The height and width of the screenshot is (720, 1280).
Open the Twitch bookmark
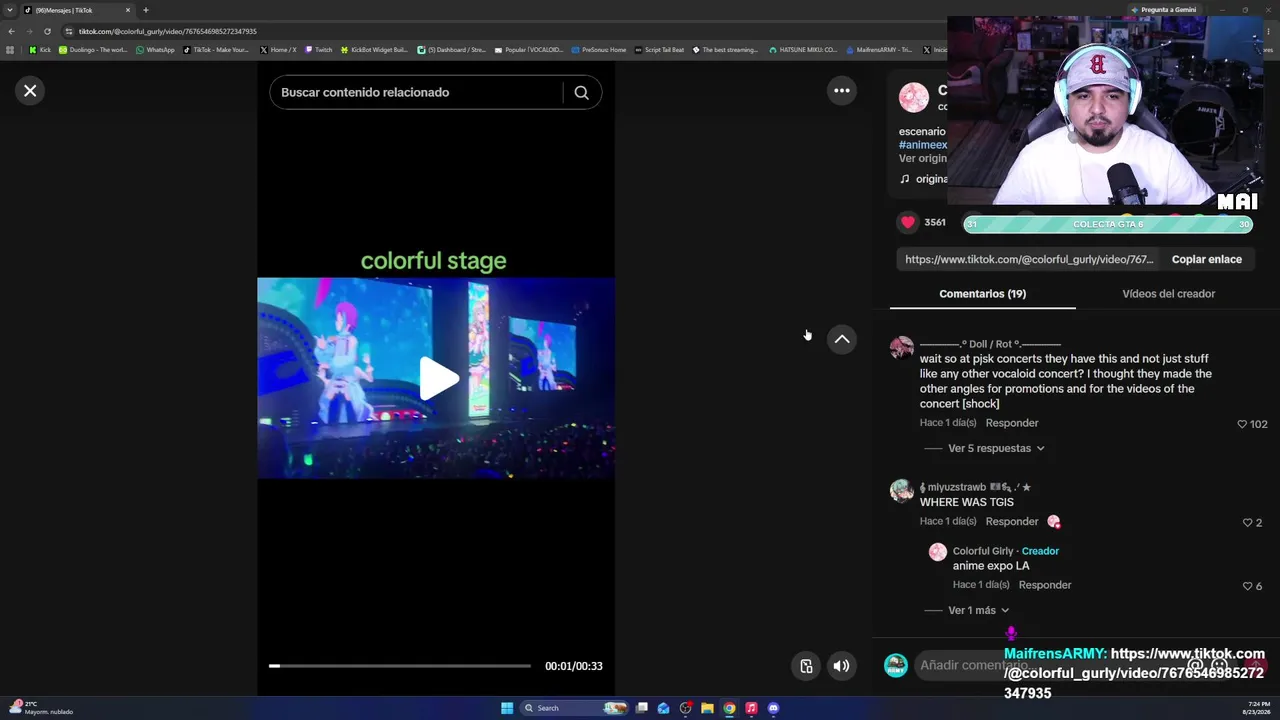click(x=319, y=50)
